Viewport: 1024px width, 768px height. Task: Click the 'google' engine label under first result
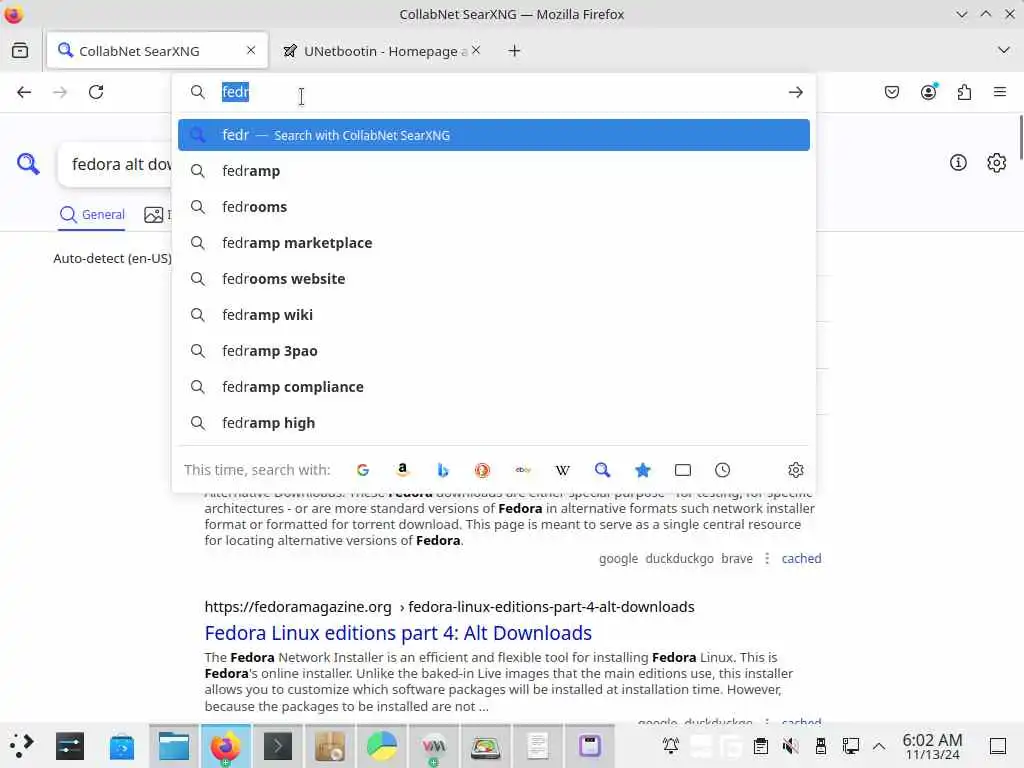click(x=618, y=559)
